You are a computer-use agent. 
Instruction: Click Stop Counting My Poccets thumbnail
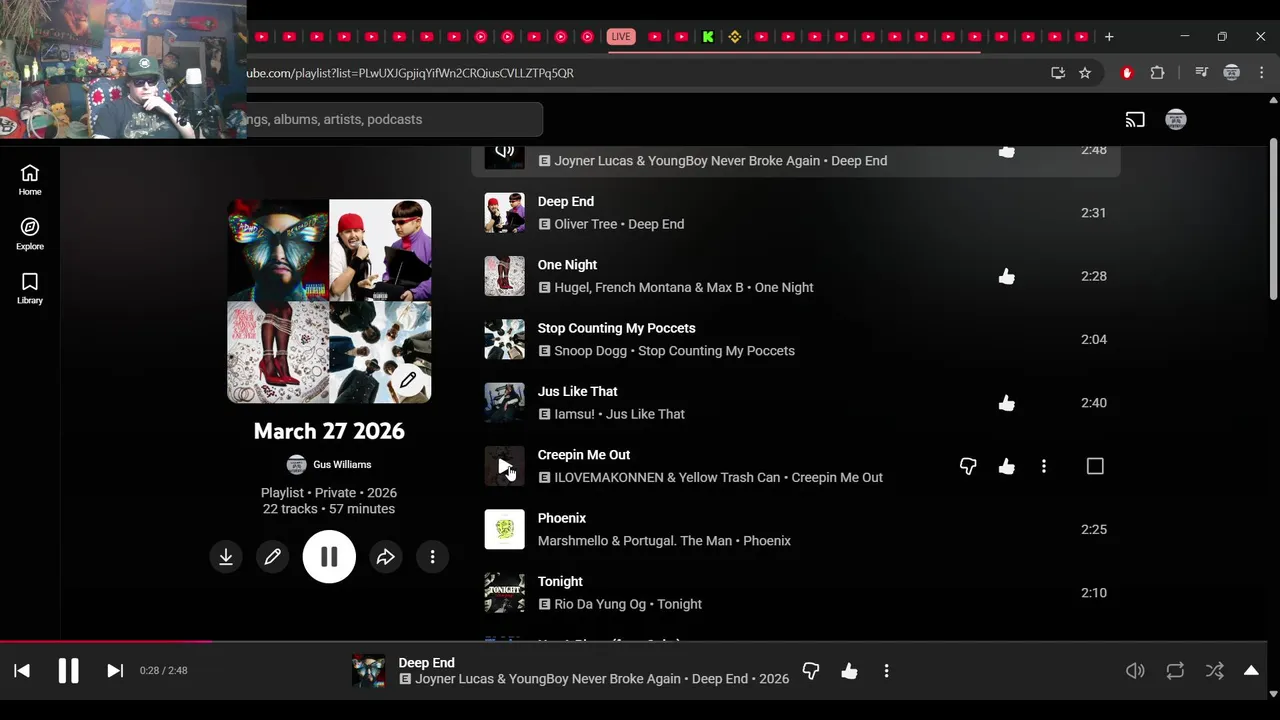click(x=504, y=339)
